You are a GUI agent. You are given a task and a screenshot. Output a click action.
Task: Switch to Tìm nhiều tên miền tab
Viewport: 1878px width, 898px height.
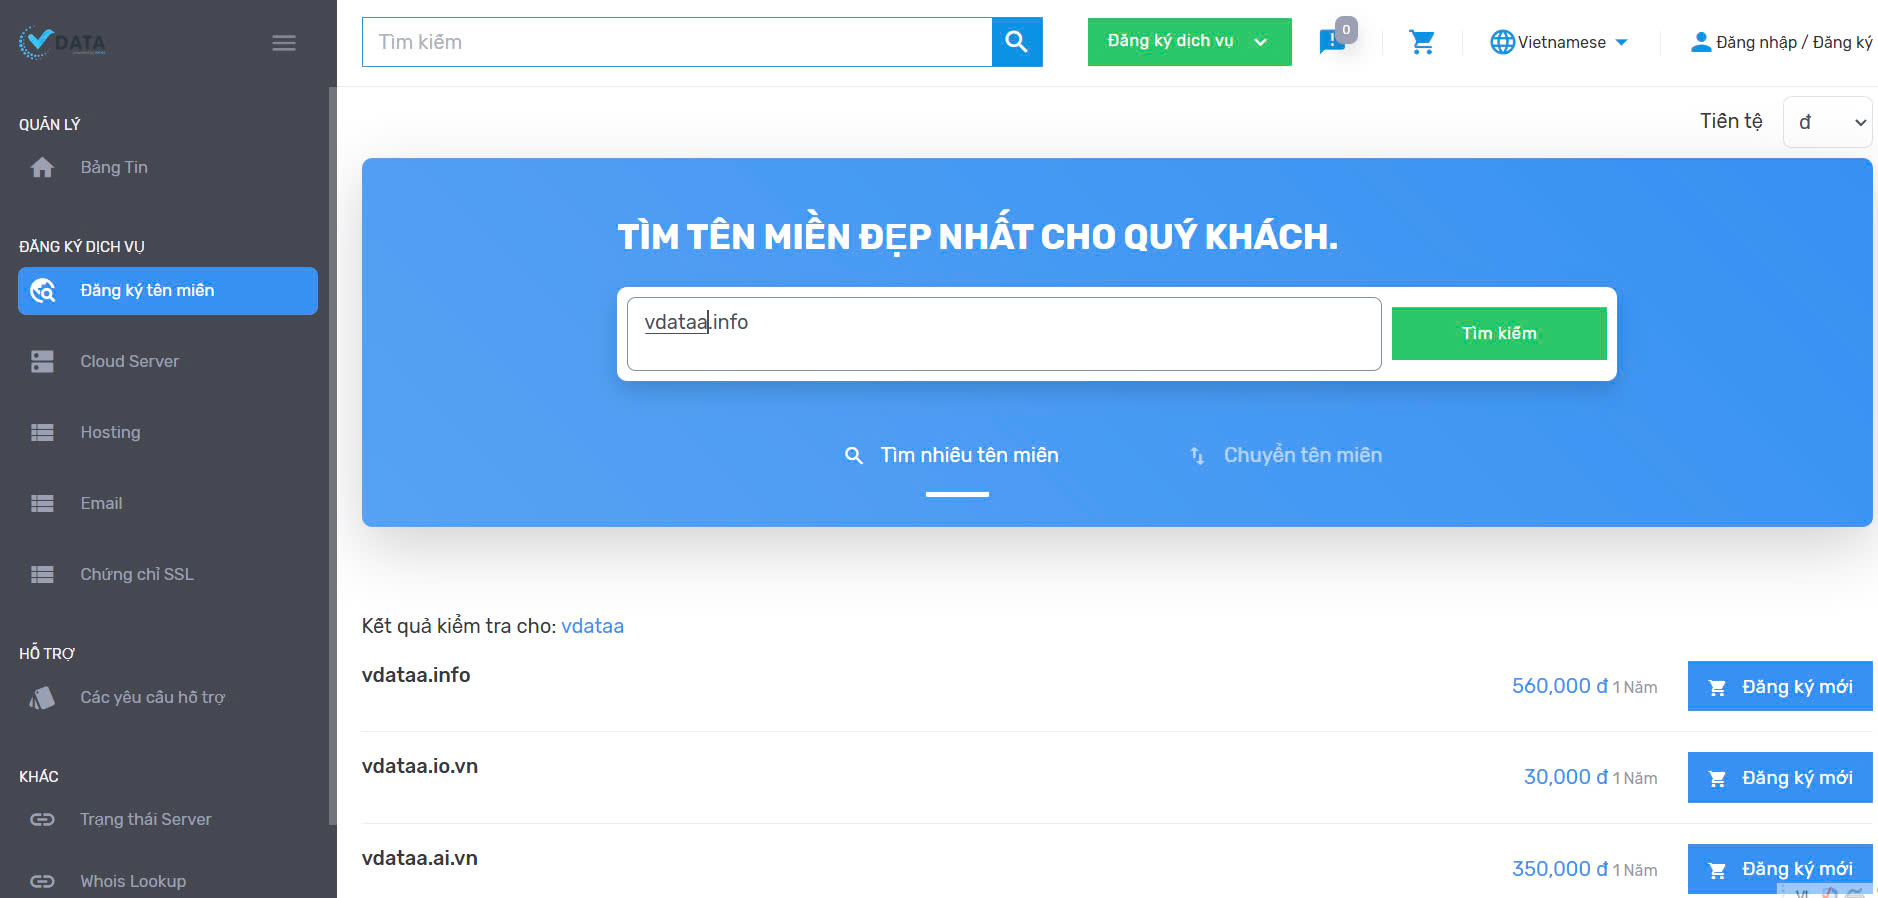(952, 456)
